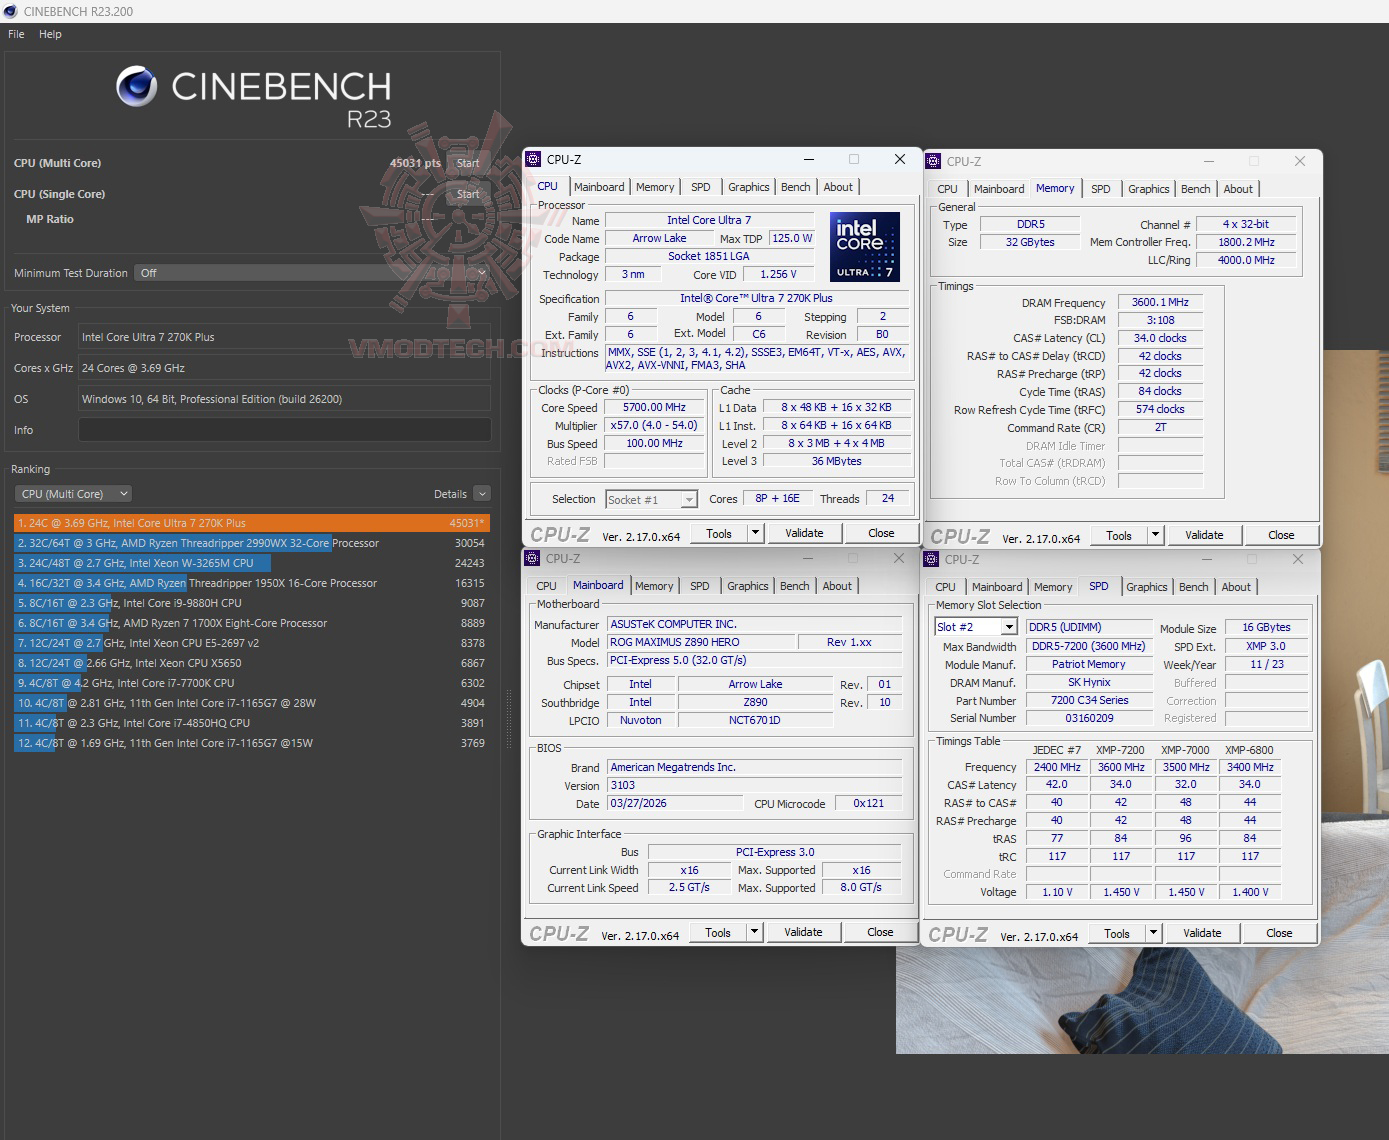Viewport: 1389px width, 1140px height.
Task: Switch to CPU tab in the CPU-Z window showing Memory
Action: 948,189
